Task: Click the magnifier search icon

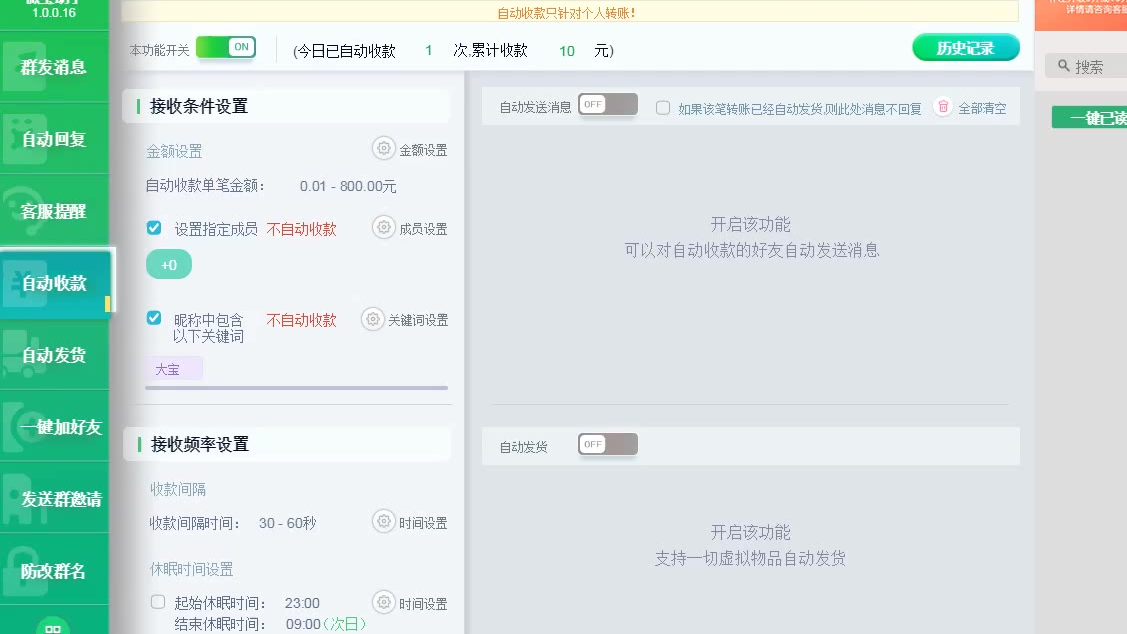Action: click(x=1064, y=66)
